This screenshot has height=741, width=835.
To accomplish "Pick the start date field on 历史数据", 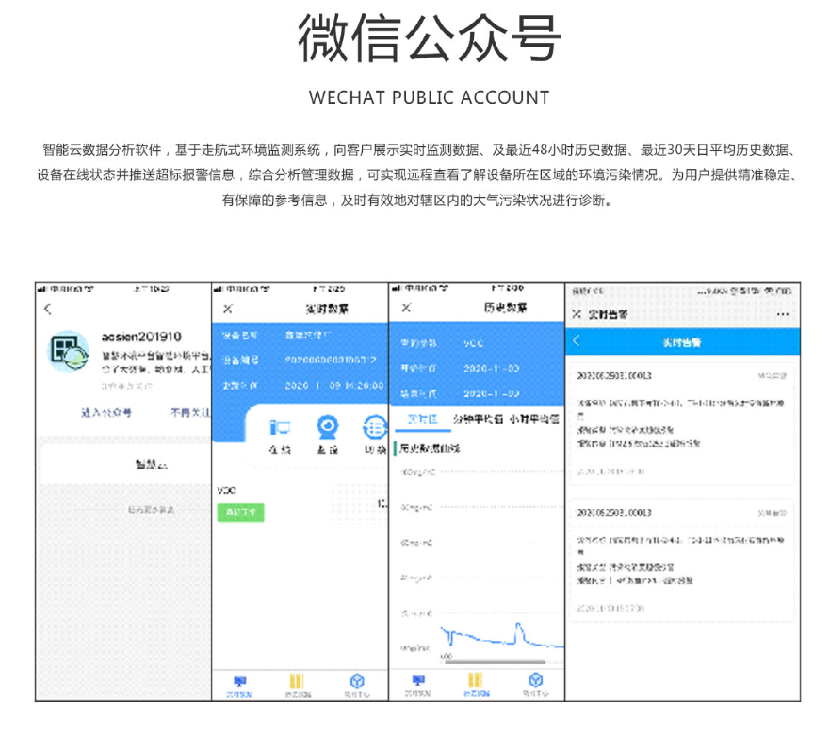I will point(491,368).
